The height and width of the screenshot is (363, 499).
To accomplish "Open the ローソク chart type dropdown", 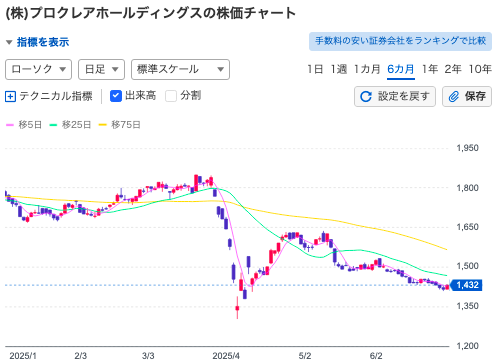I will click(38, 69).
